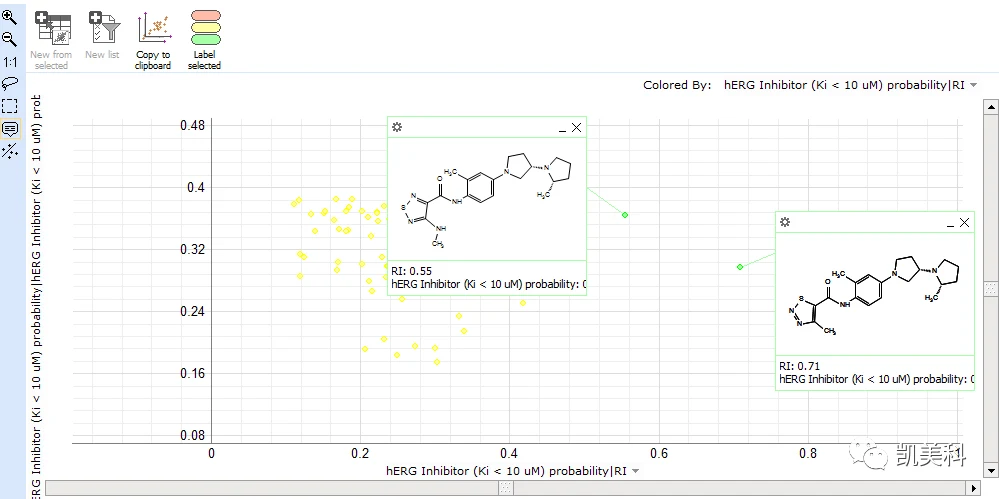Close the RI 0.71 structure card
This screenshot has width=999, height=499.
coord(965,222)
